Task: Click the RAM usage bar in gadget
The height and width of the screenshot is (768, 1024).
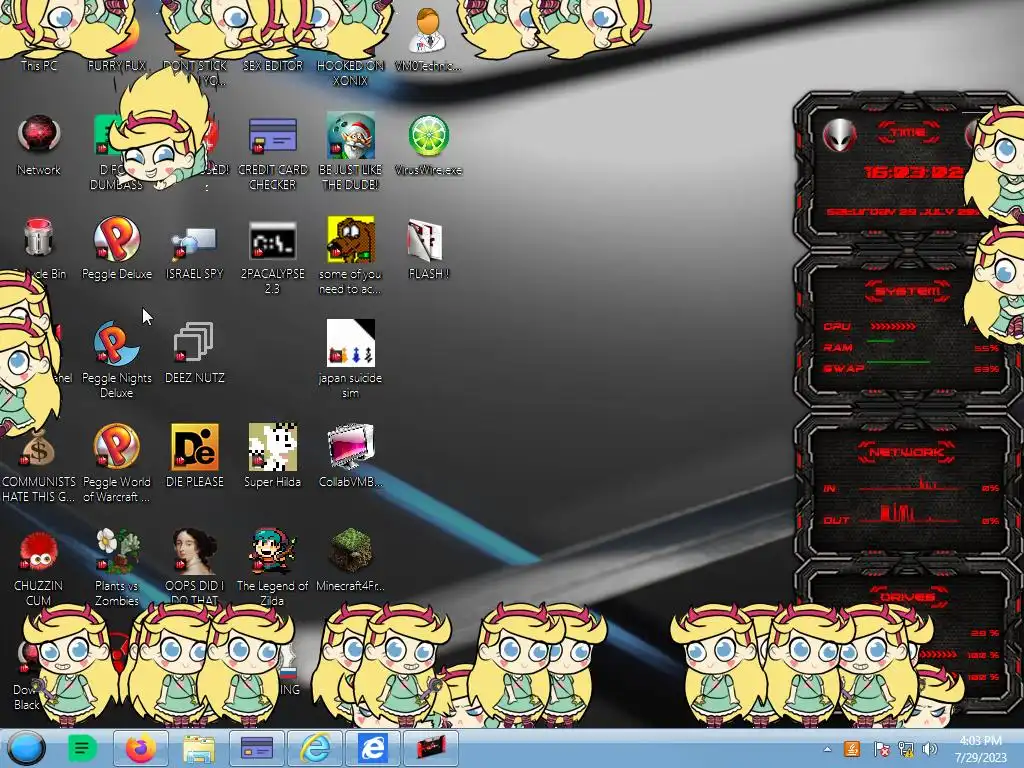Action: (880, 341)
